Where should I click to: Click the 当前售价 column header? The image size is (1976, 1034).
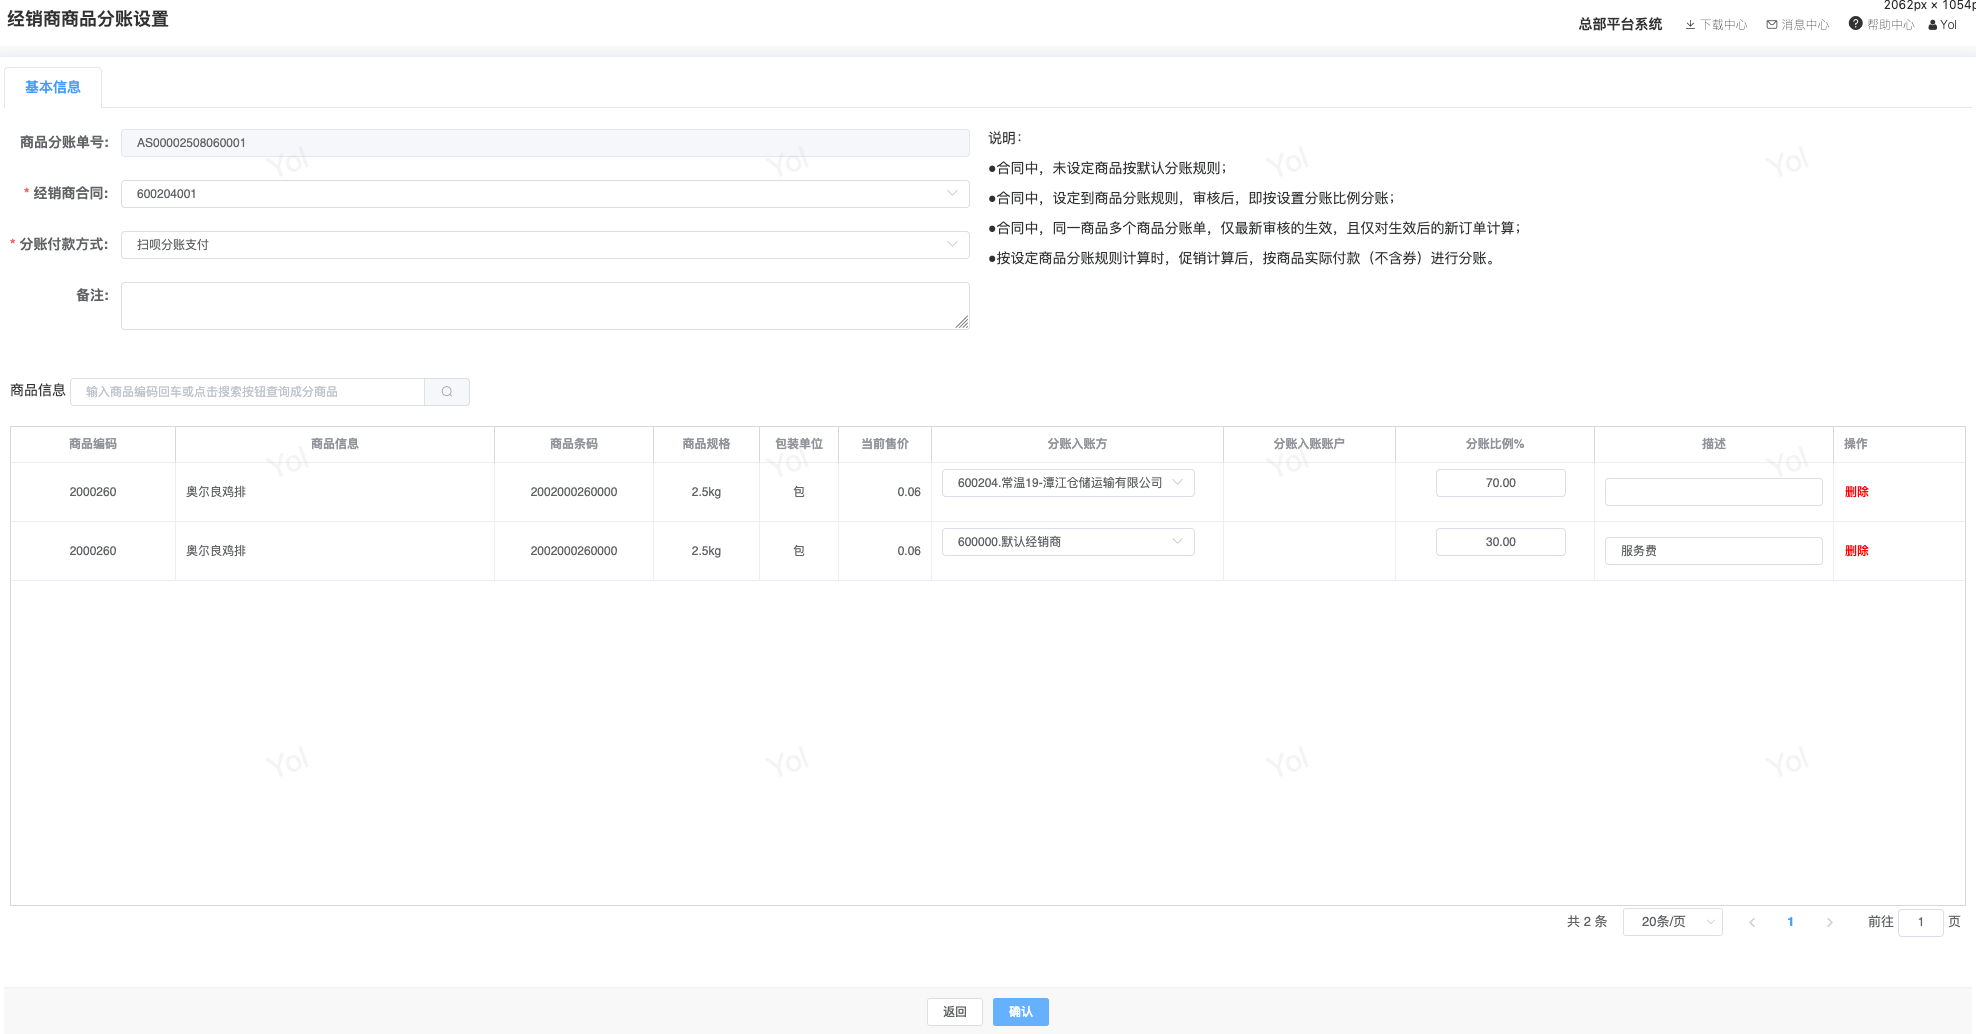pyautogui.click(x=885, y=444)
